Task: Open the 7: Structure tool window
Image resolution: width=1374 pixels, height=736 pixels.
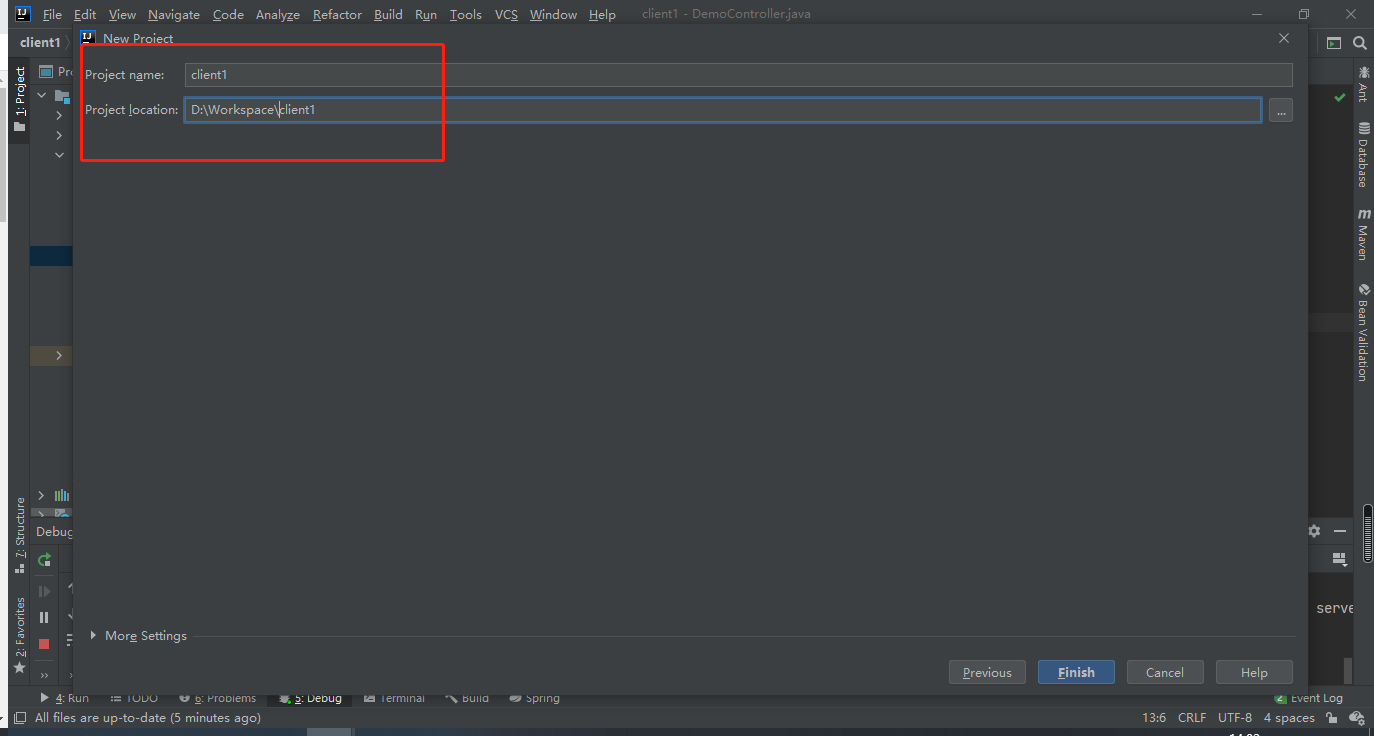Action: 19,534
